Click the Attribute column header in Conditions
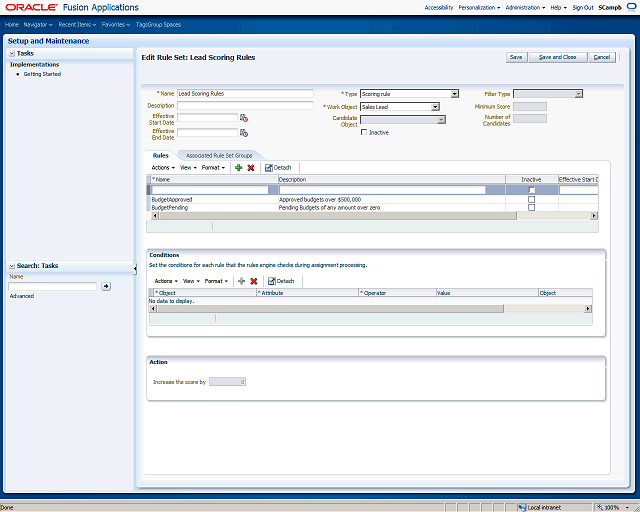This screenshot has width=640, height=512. 307,293
